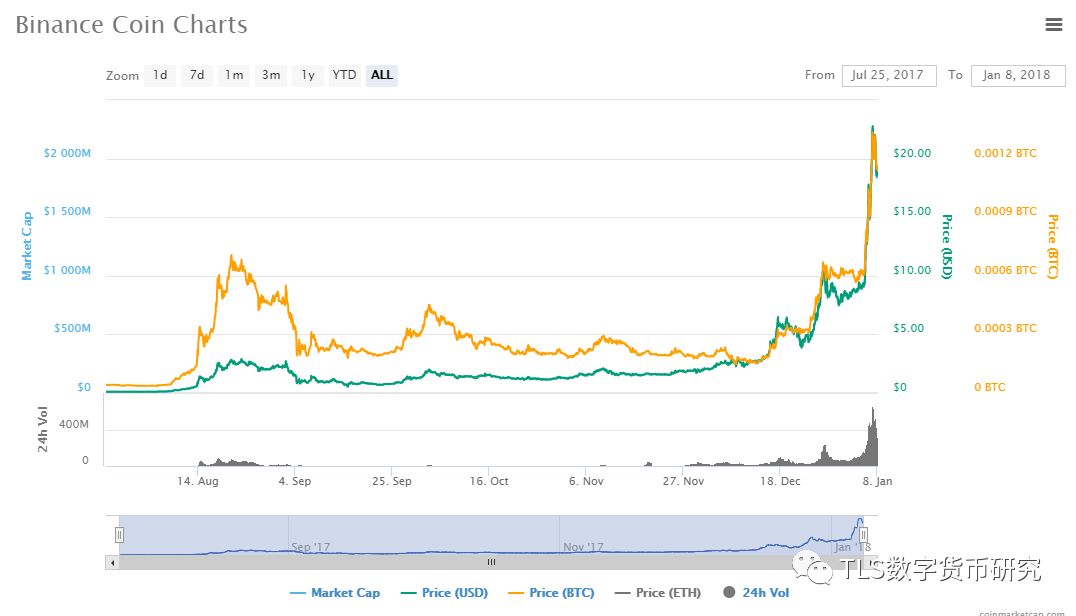Screen dimensions: 1076x616
Task: Click the 27. Nov x-axis label
Action: 683,481
